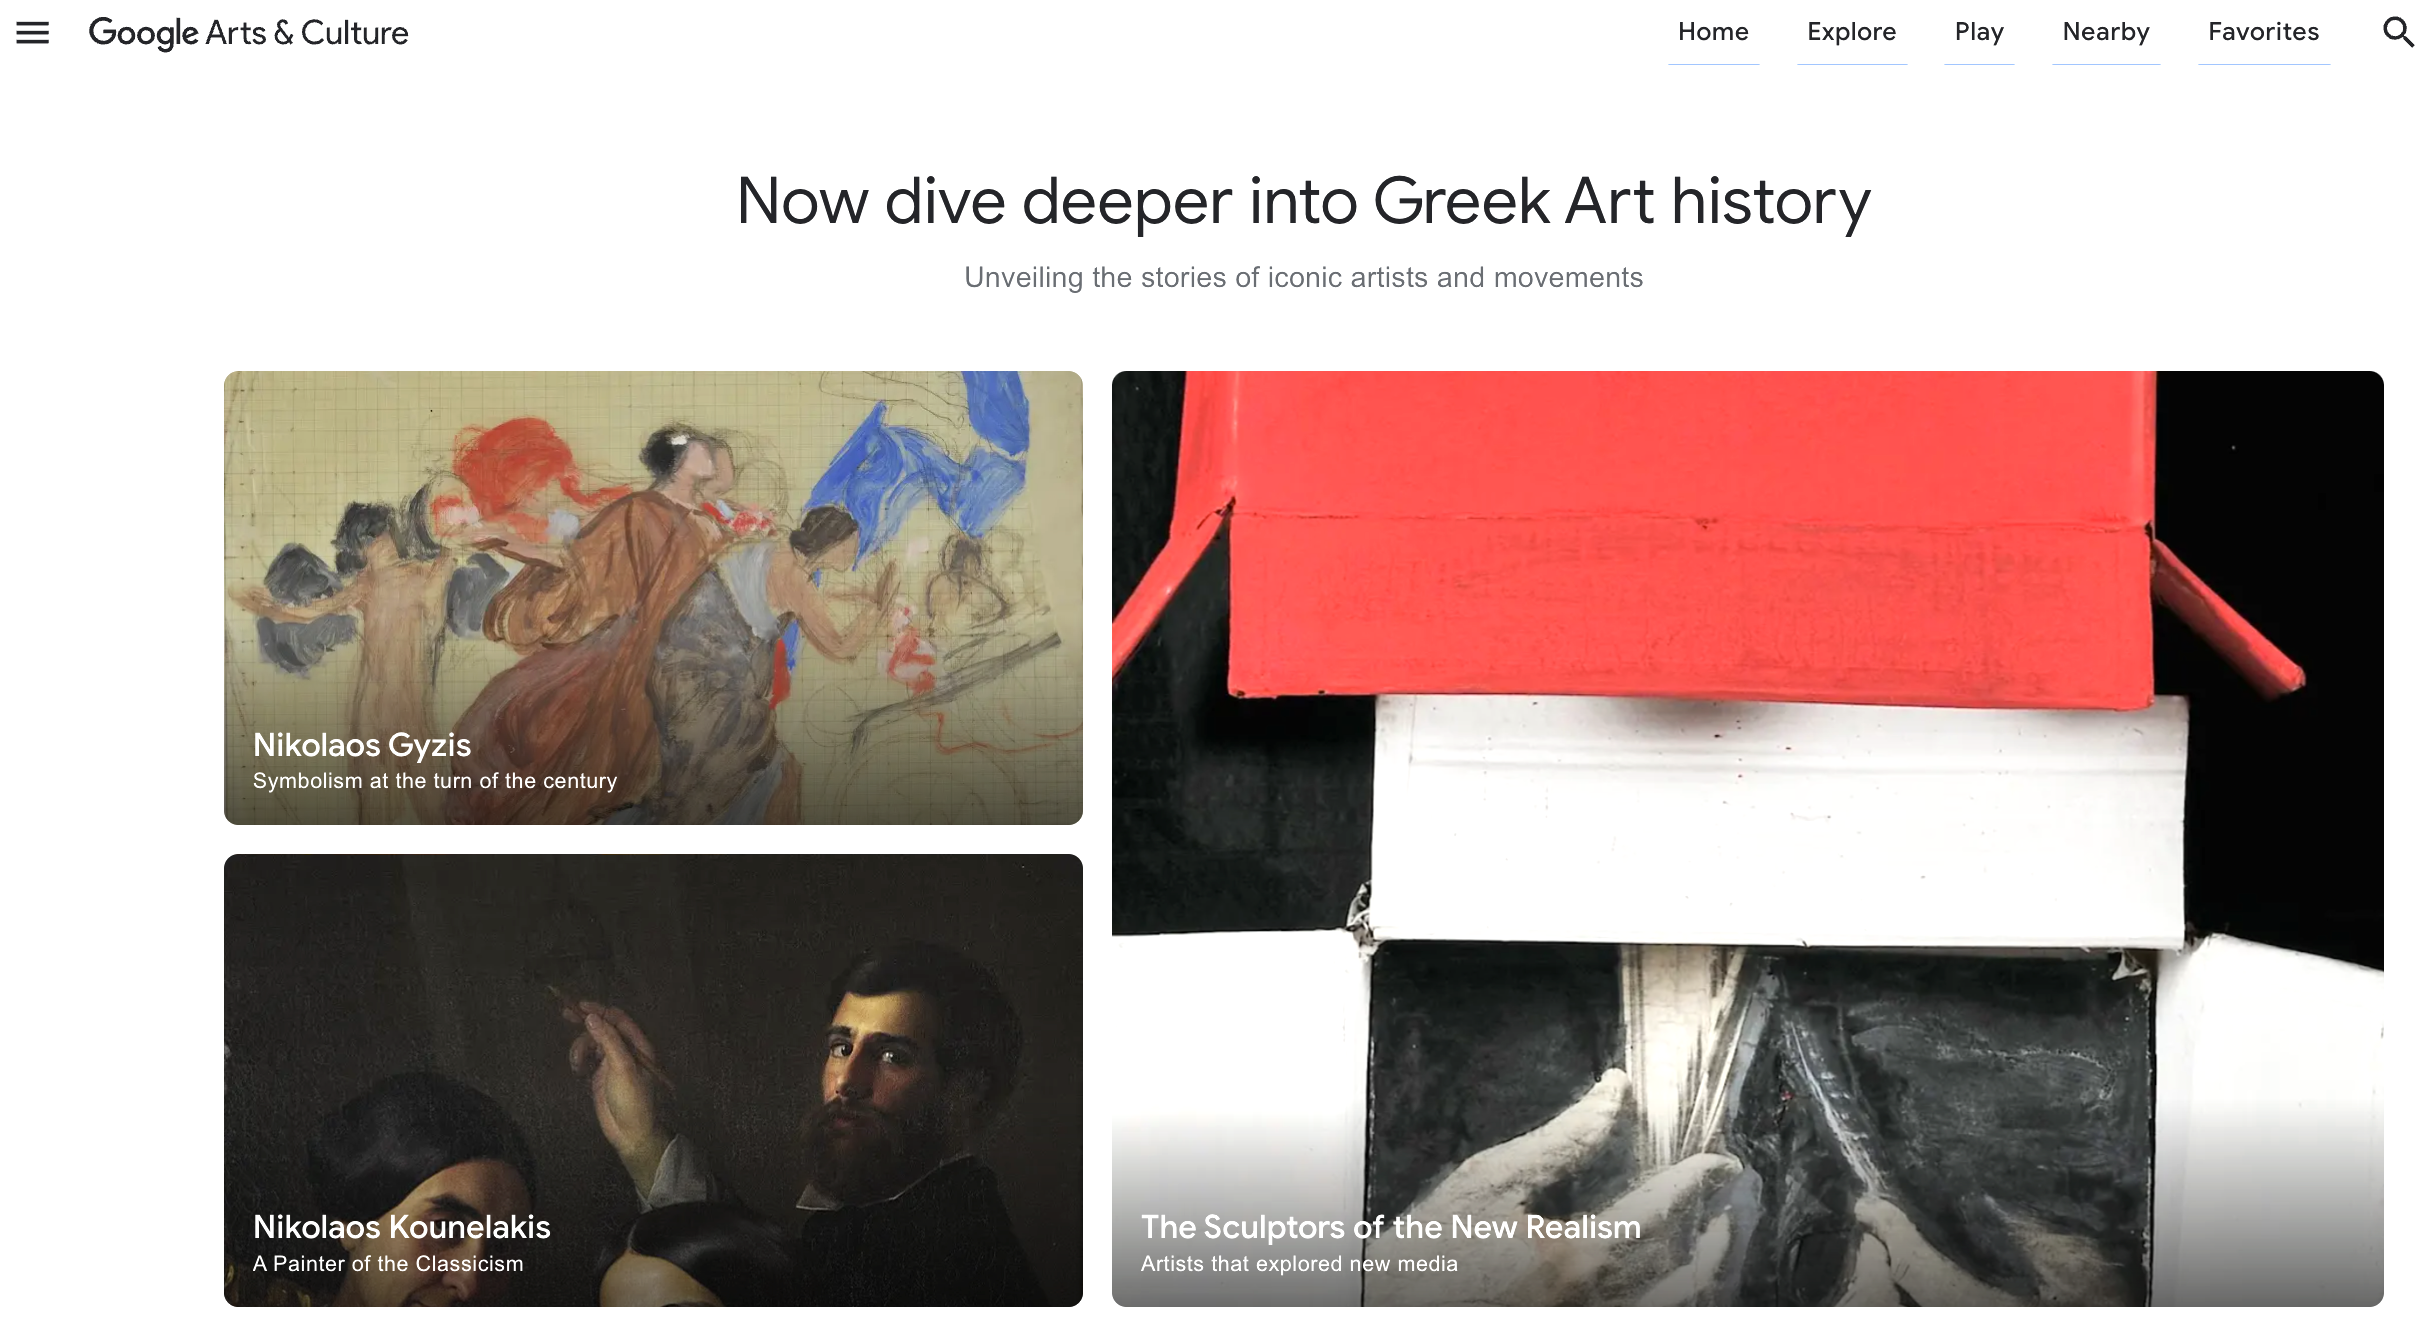2424x1334 pixels.
Task: Go to the Home tab
Action: (1713, 32)
